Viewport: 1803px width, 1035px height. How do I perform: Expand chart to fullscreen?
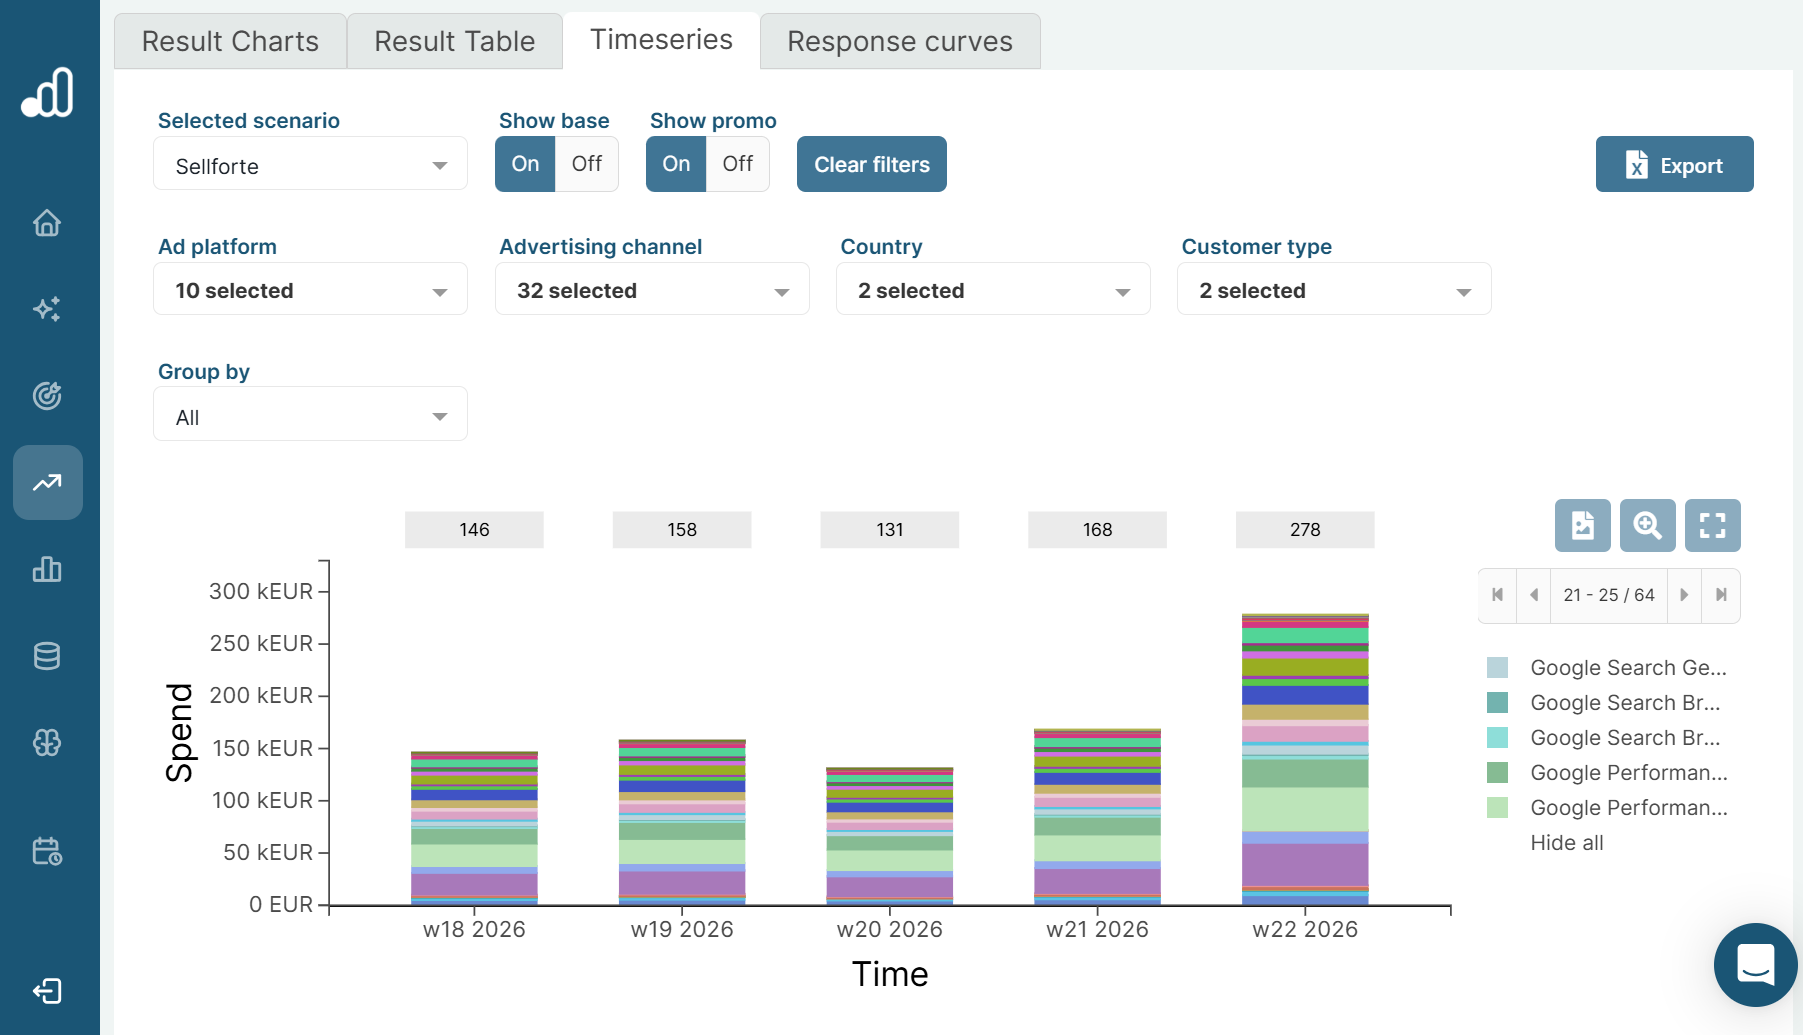[x=1712, y=526]
